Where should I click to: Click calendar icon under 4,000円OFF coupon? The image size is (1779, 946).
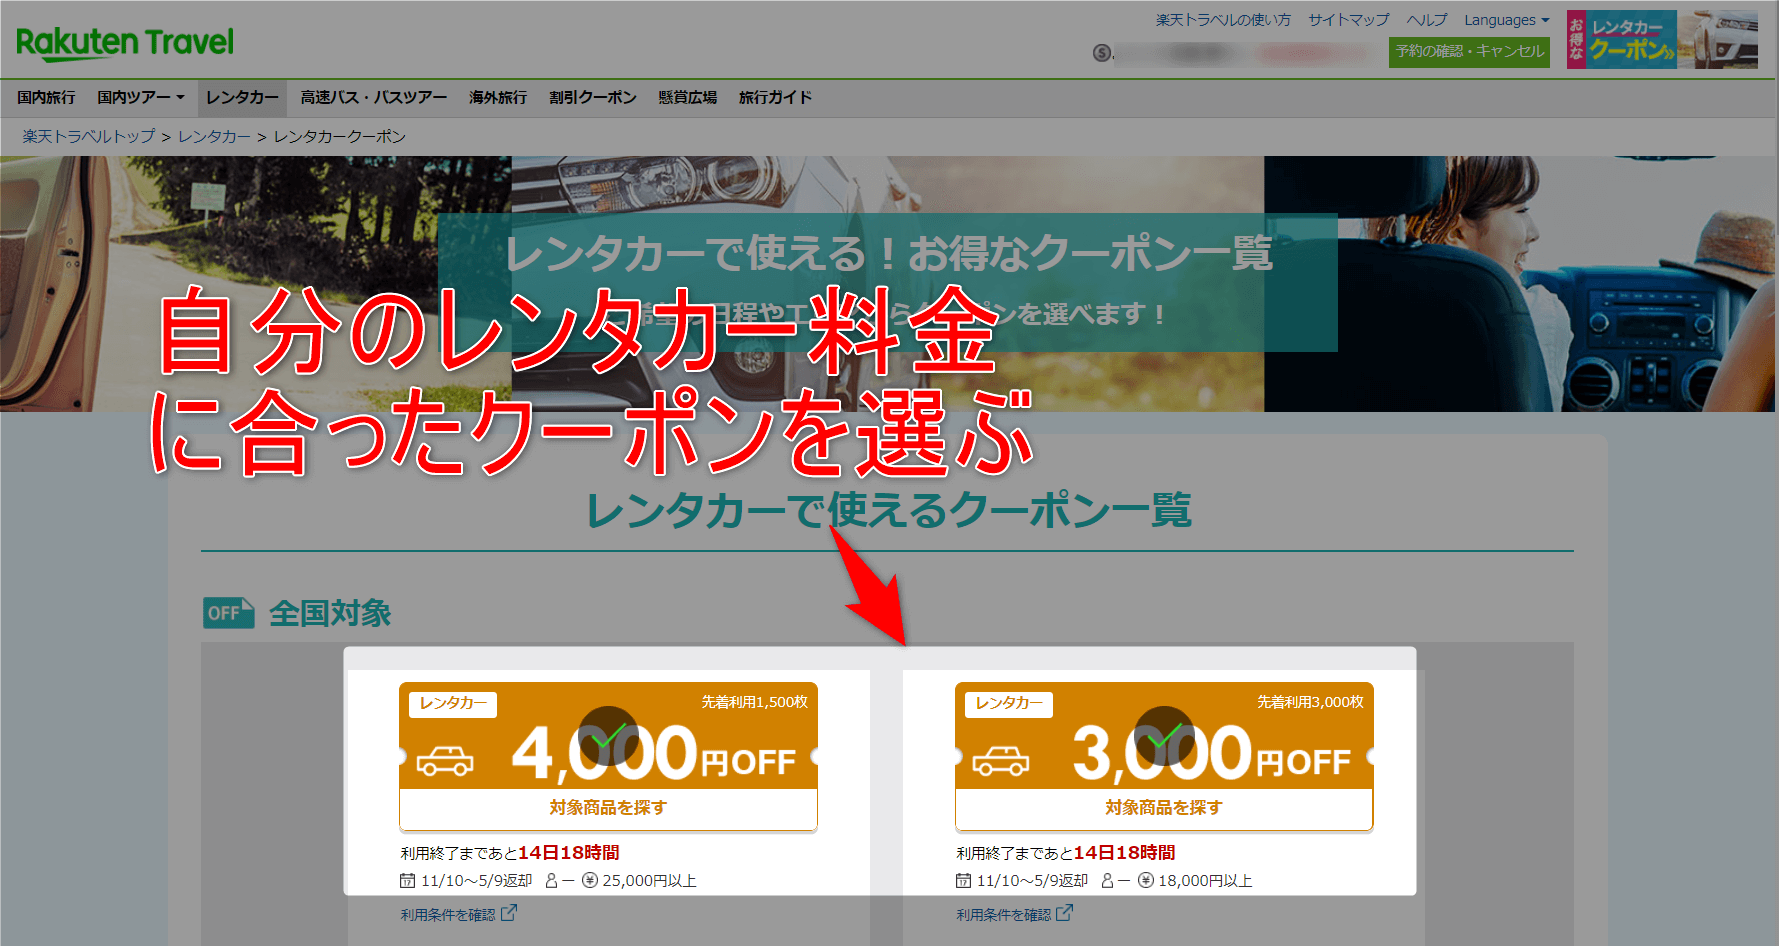(x=407, y=881)
